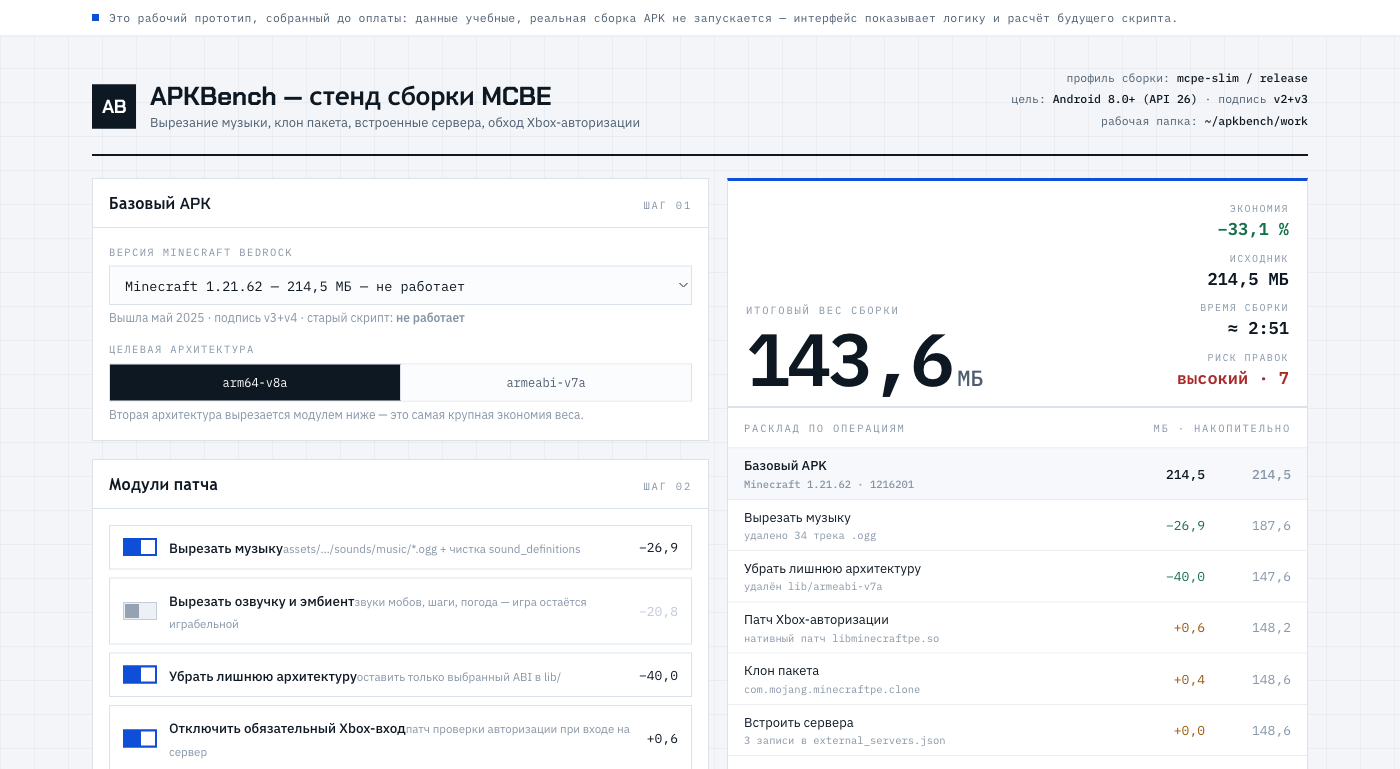This screenshot has width=1400, height=769.
Task: Select "Убрать лишнюю архитектуру" breakdown row
Action: (1017, 577)
